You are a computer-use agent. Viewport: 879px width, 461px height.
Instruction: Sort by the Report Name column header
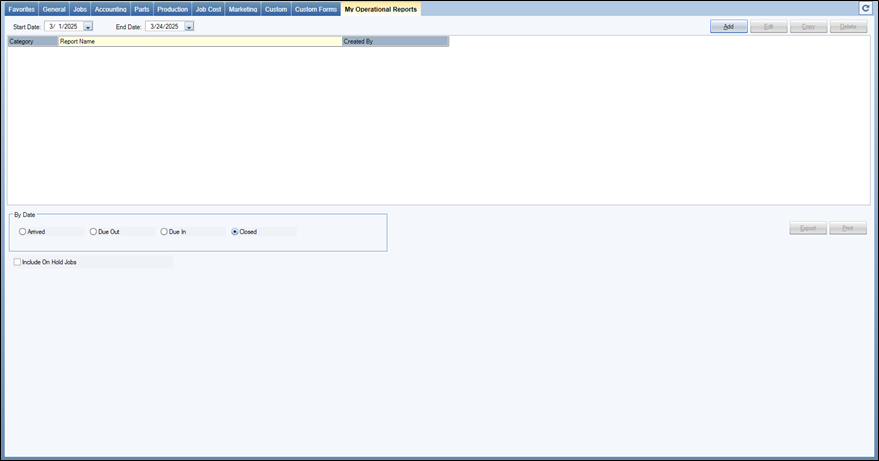click(200, 42)
